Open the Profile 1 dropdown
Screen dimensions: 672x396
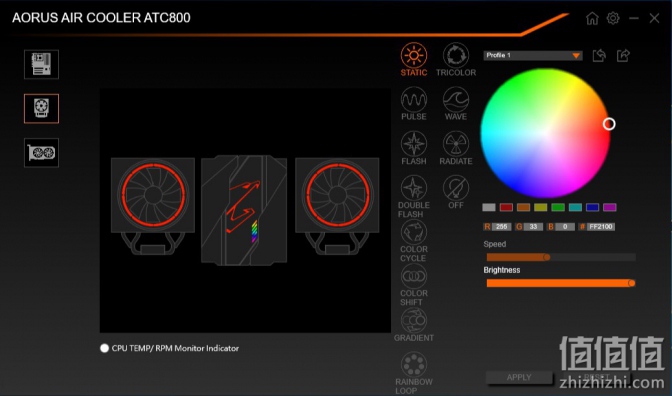pos(533,55)
